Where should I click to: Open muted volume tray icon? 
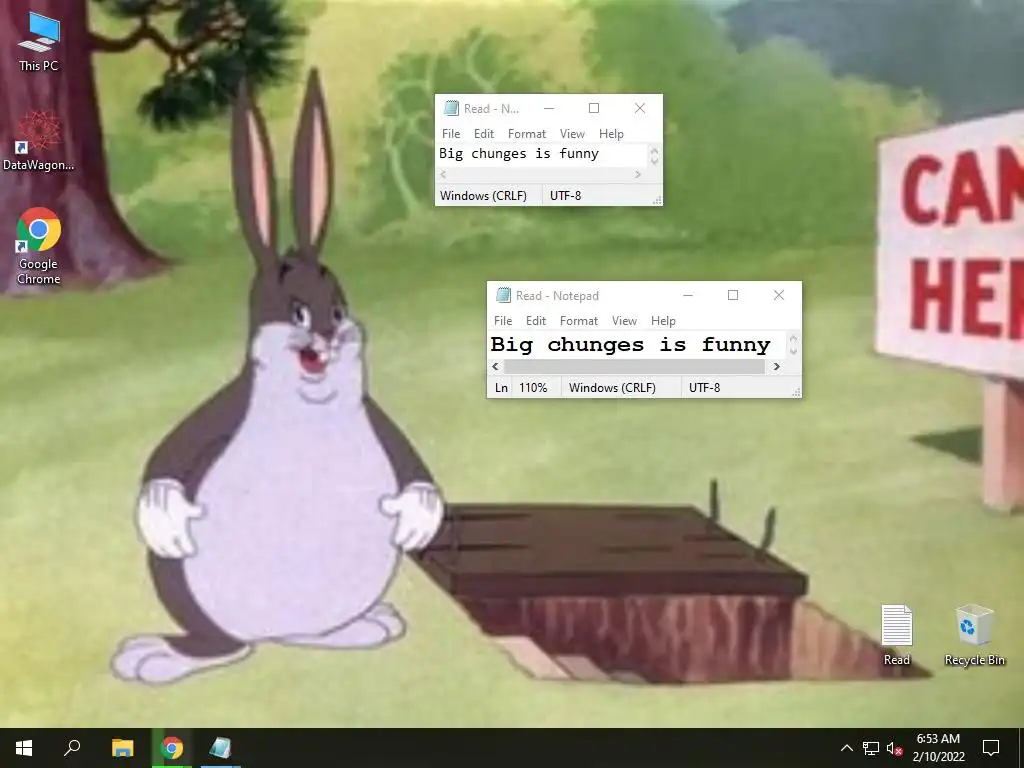click(x=895, y=748)
